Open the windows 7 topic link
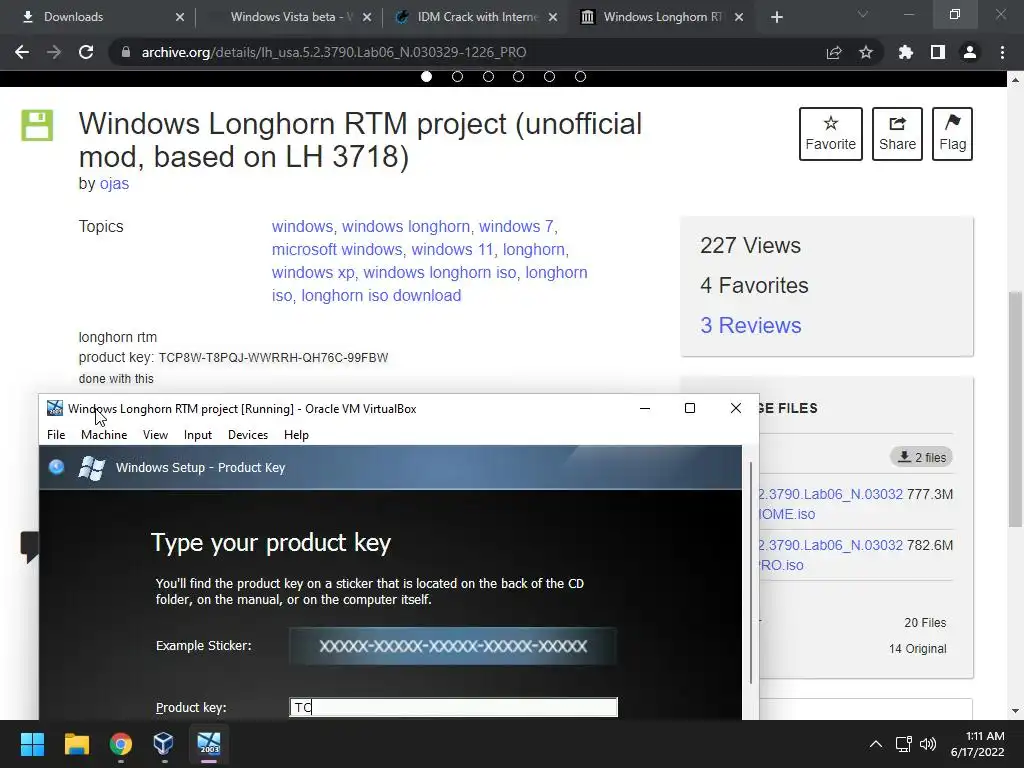The width and height of the screenshot is (1024, 768). point(516,227)
